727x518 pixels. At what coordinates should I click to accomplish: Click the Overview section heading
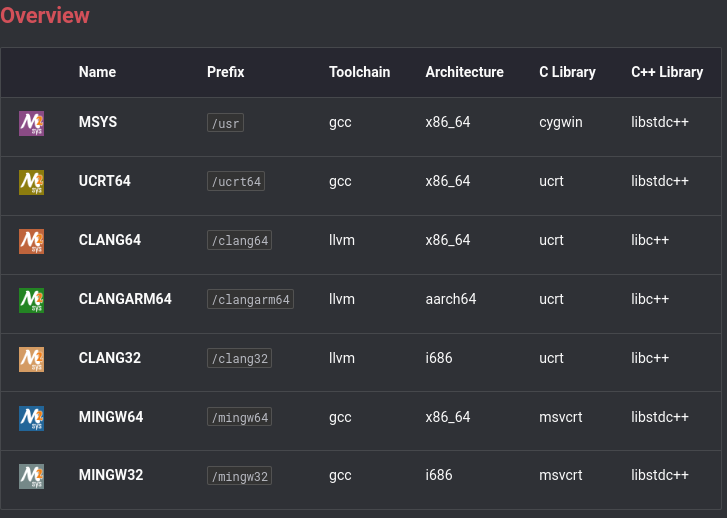point(45,16)
